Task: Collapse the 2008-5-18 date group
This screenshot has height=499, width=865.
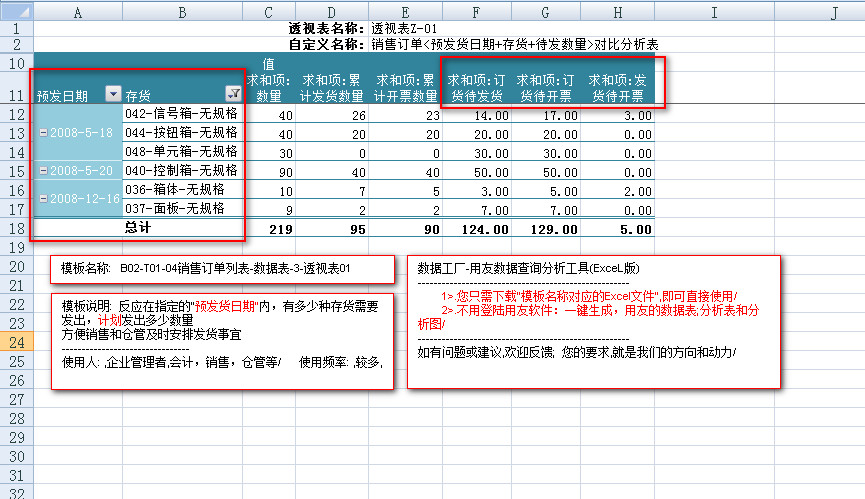Action: 41,133
